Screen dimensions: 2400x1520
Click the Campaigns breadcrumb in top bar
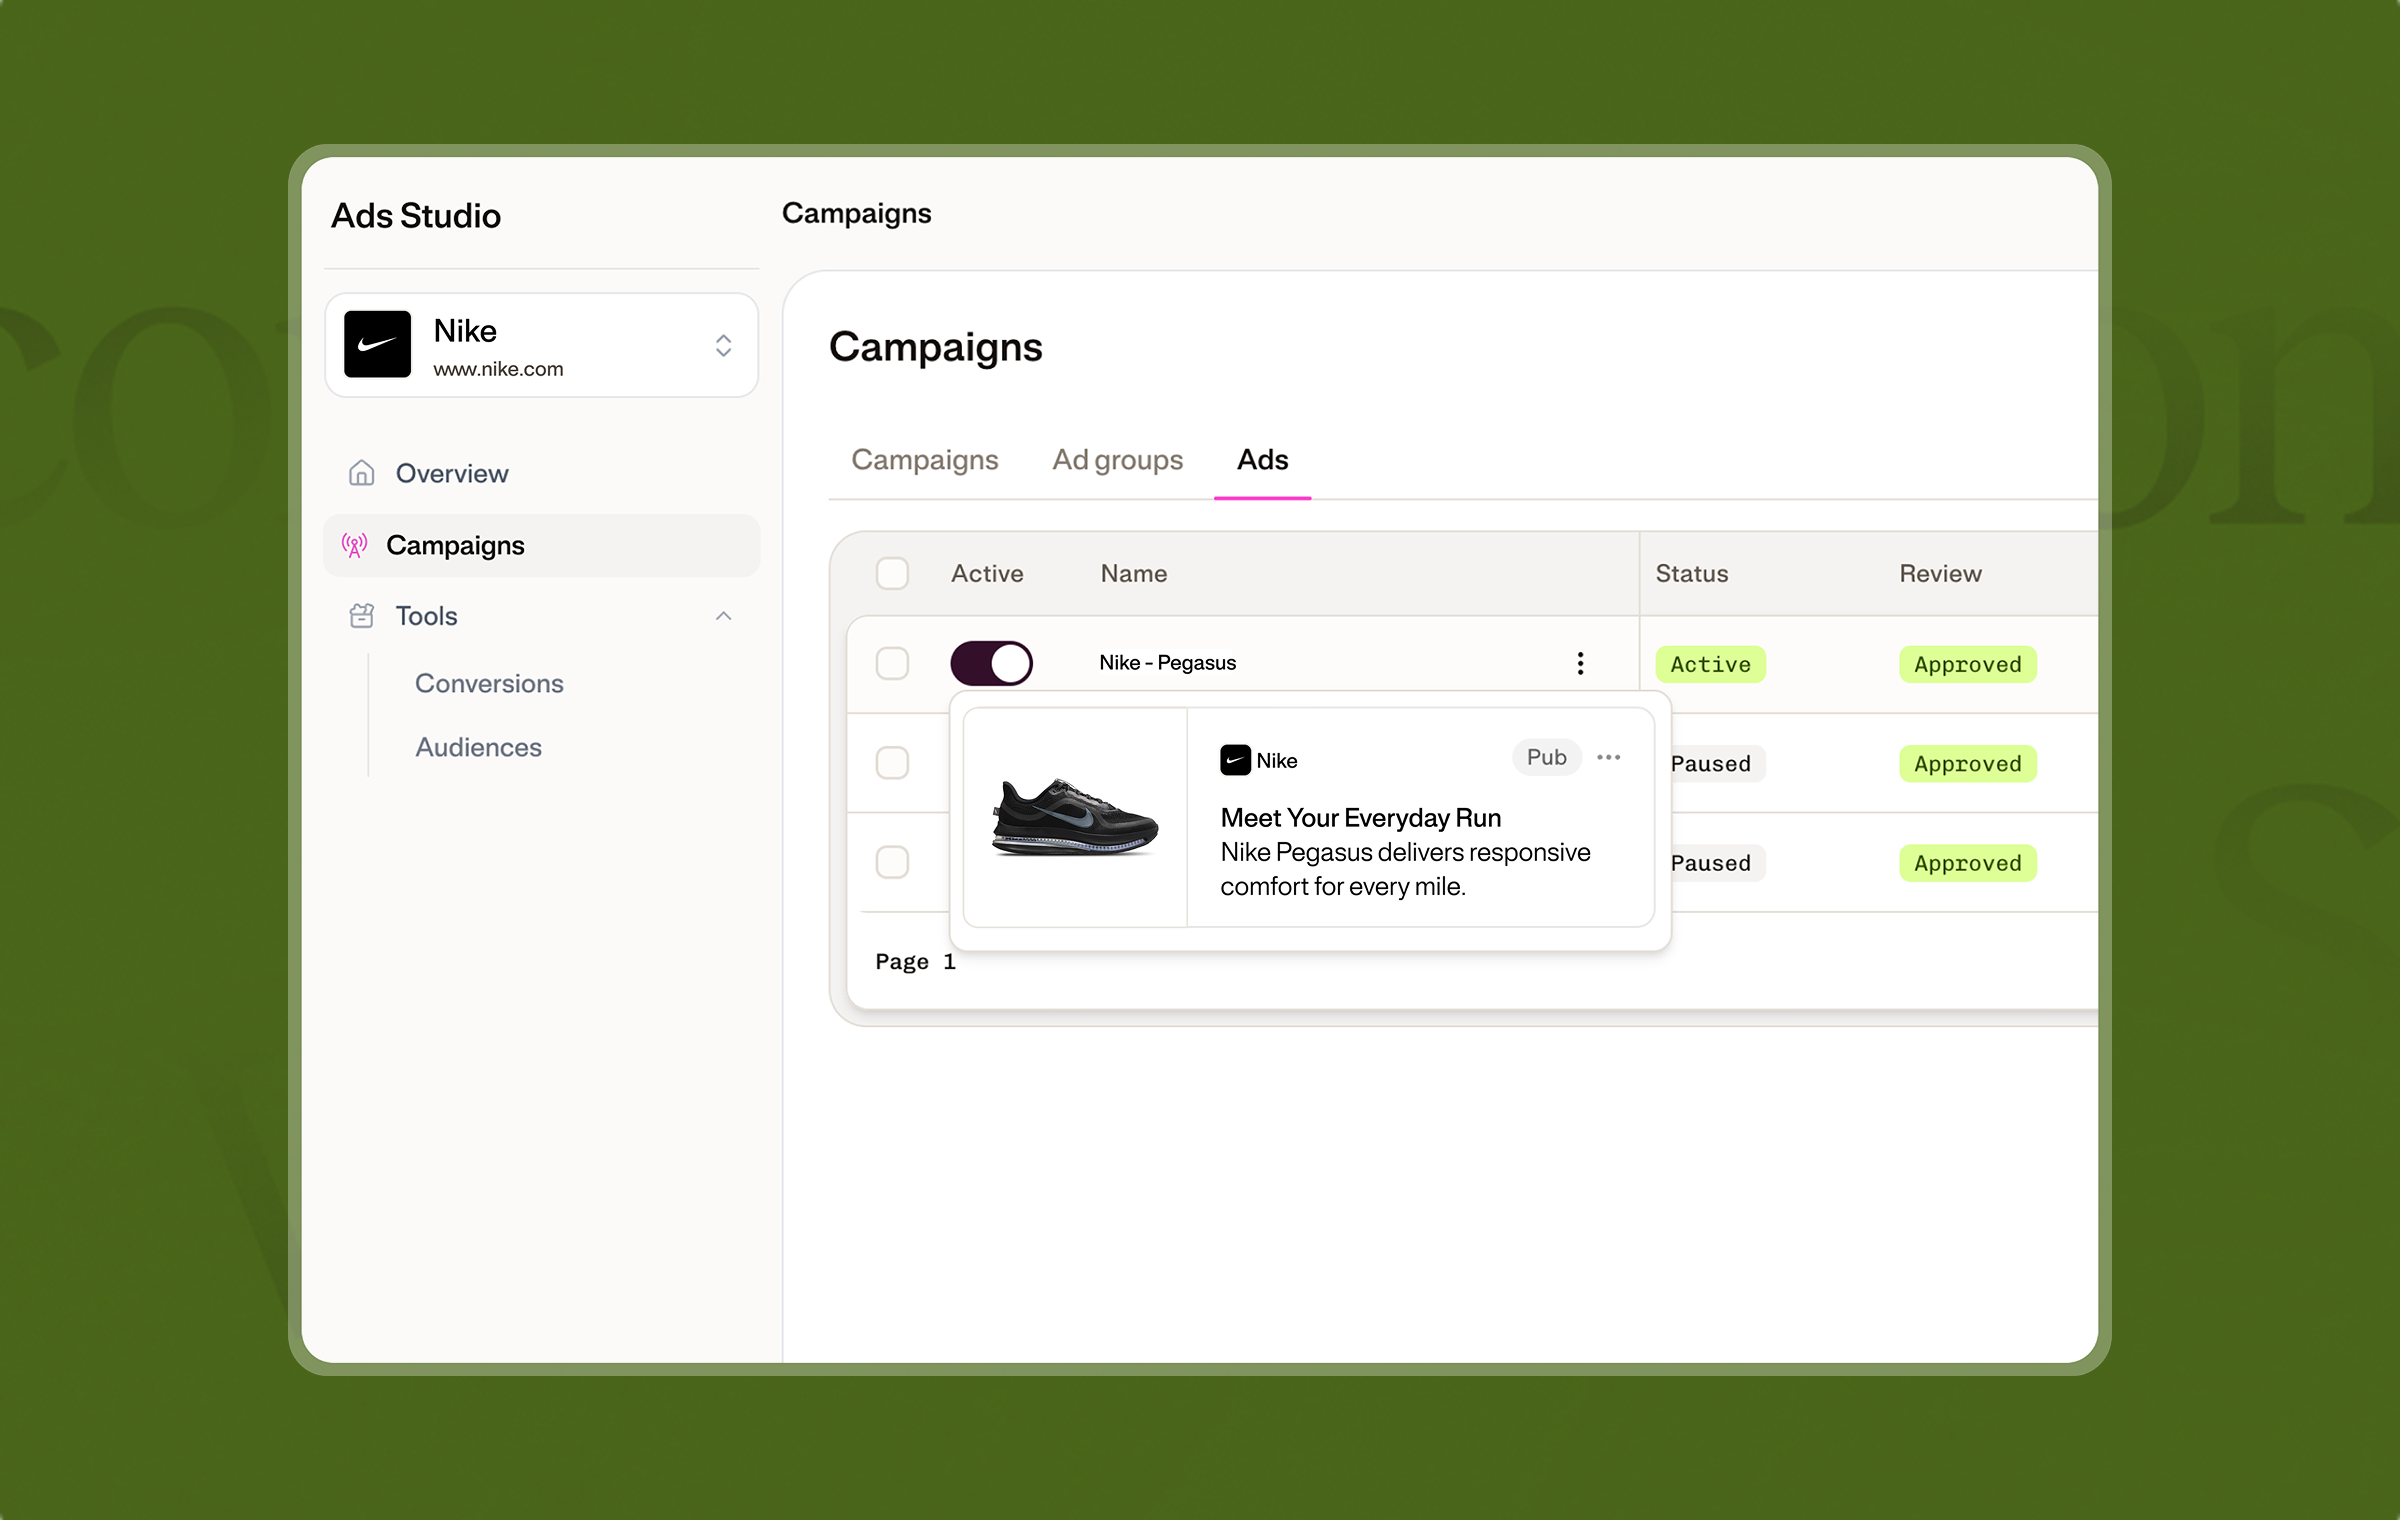(856, 213)
